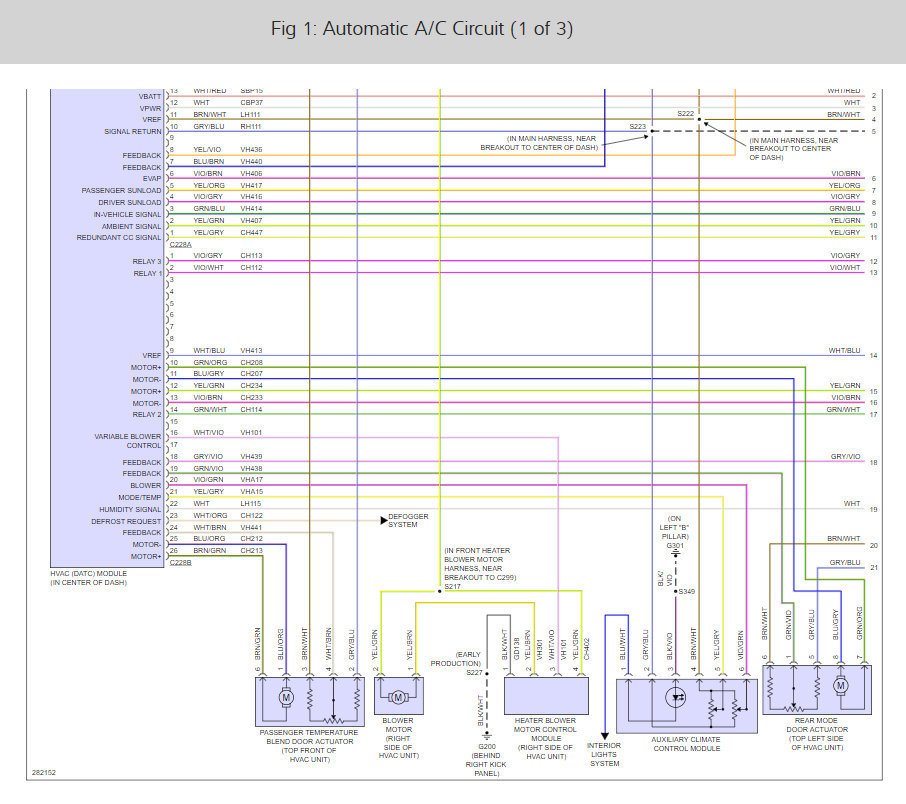
Task: Click the 'REDUNDANT CC SIGNAL' label
Action: pos(119,238)
